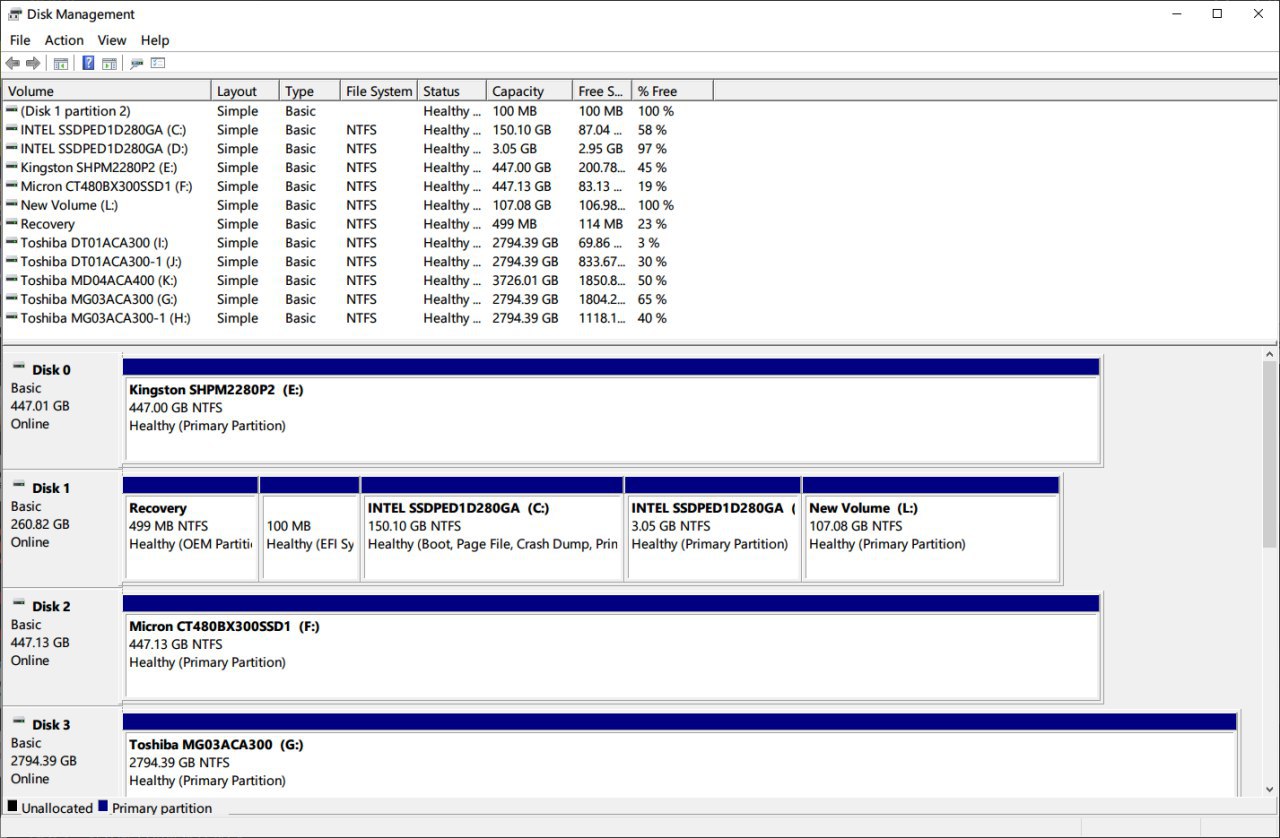The height and width of the screenshot is (838, 1280).
Task: Click the drive icon beside Kingston SHPM2280P2 (E:)
Action: tap(11, 168)
